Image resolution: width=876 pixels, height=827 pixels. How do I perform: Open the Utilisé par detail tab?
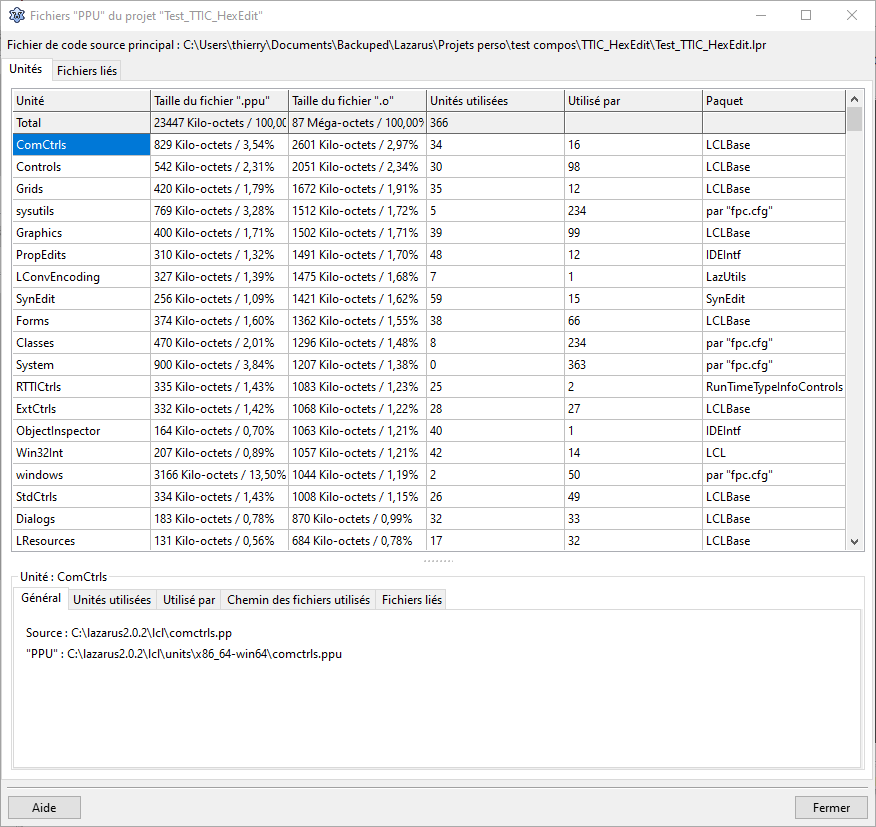(x=189, y=600)
